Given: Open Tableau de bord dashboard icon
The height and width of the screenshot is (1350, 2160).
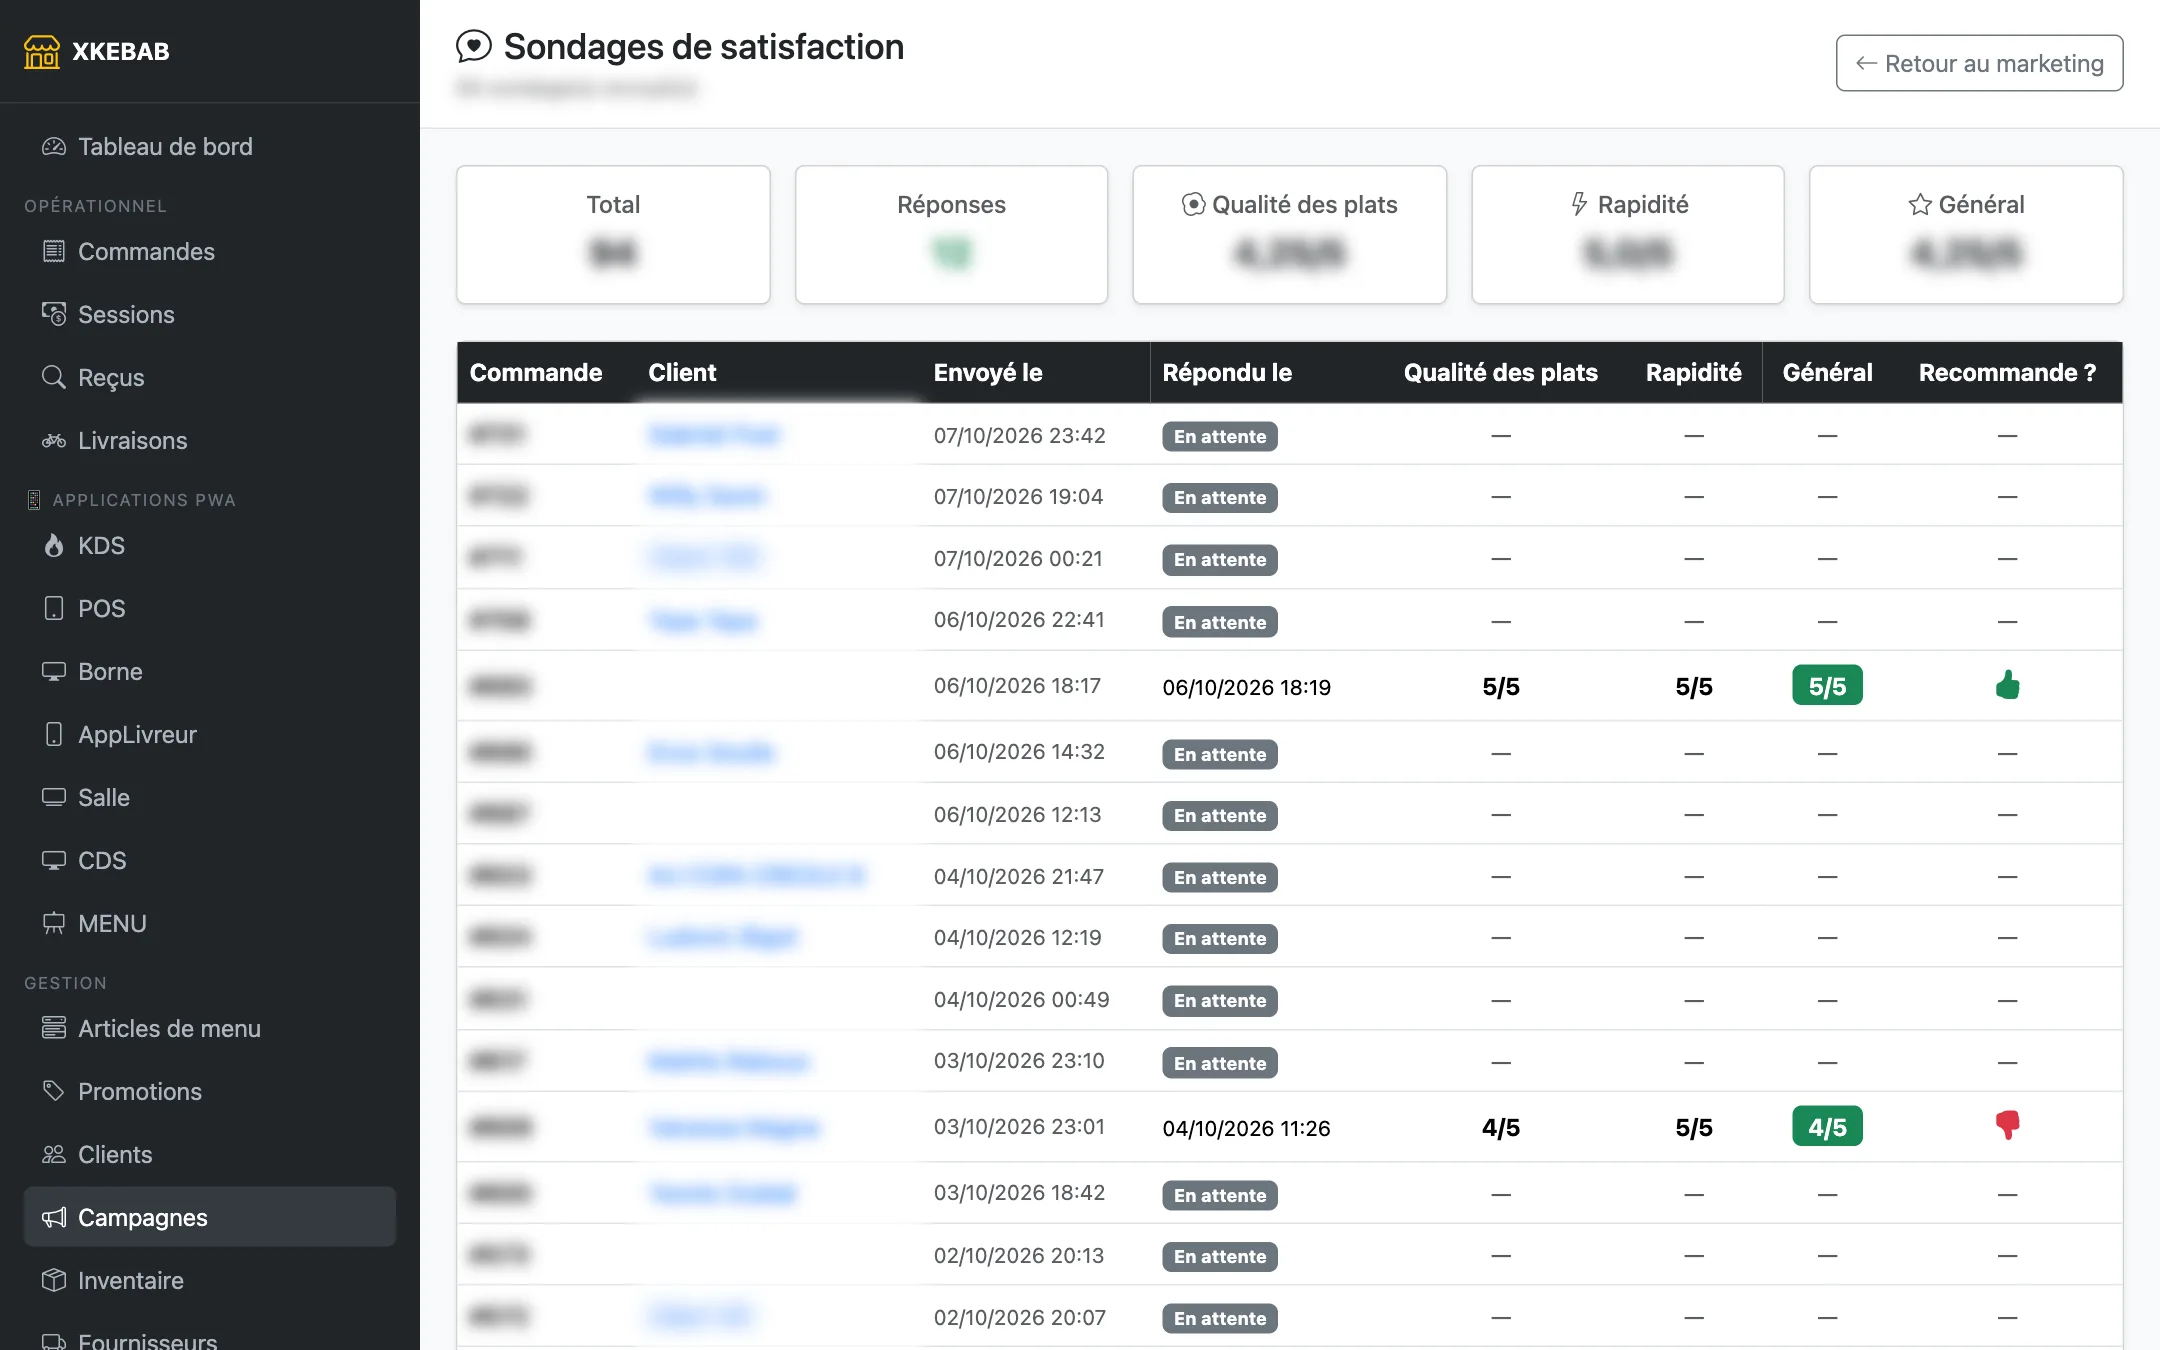Looking at the screenshot, I should pyautogui.click(x=54, y=147).
